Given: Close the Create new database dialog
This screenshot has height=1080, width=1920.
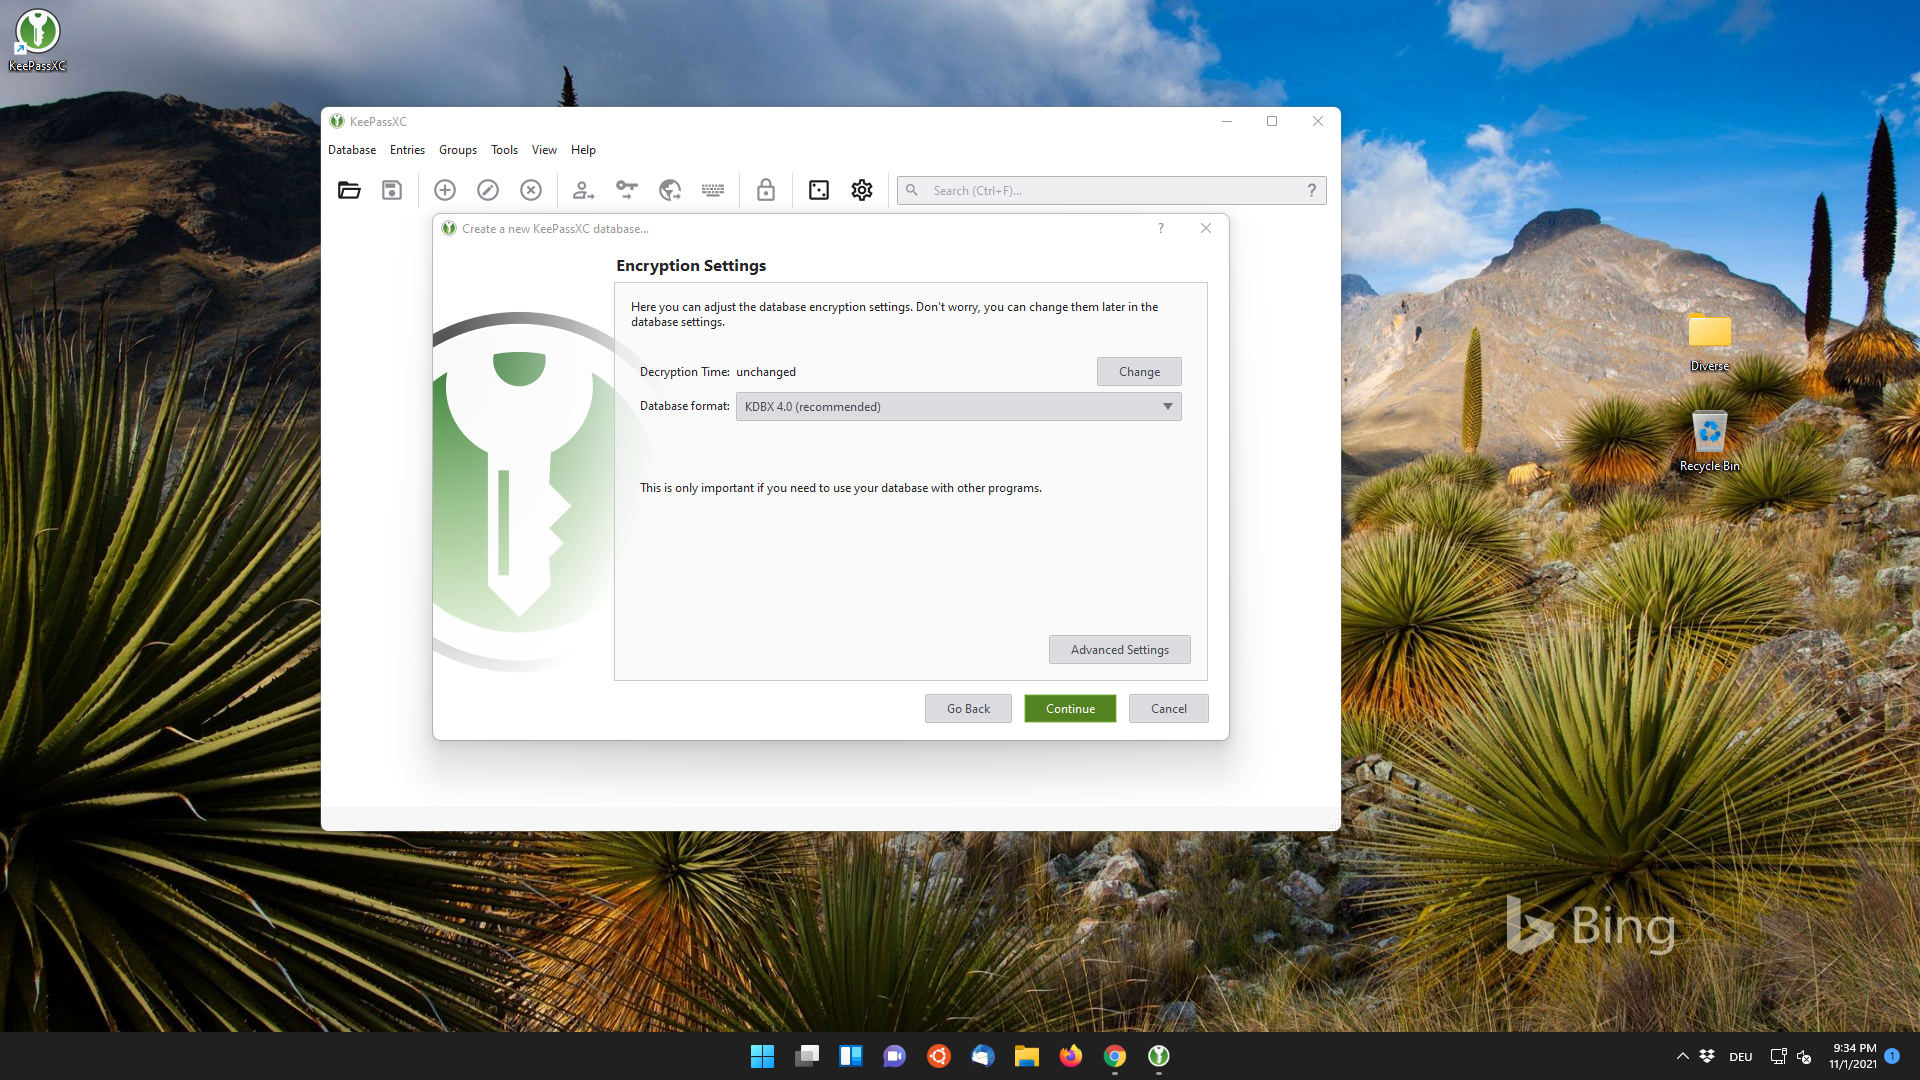Looking at the screenshot, I should 1206,228.
